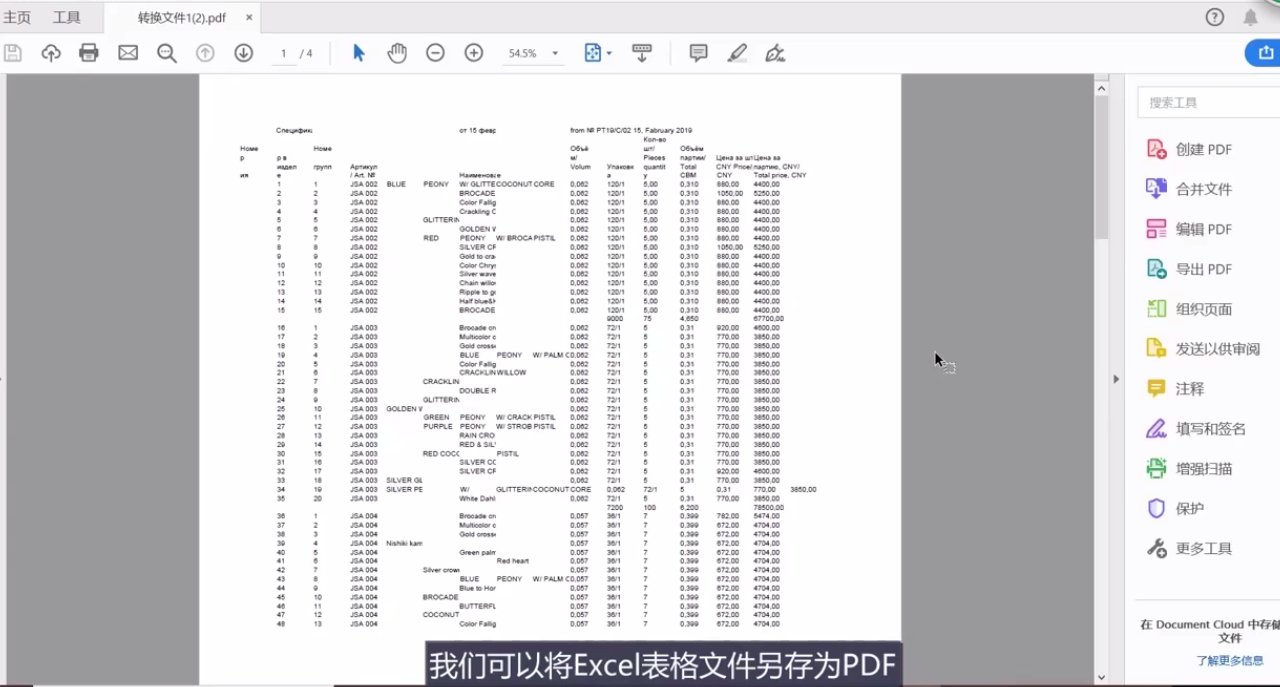Open the 创建 PDF tool
This screenshot has height=687, width=1280.
(x=1189, y=149)
